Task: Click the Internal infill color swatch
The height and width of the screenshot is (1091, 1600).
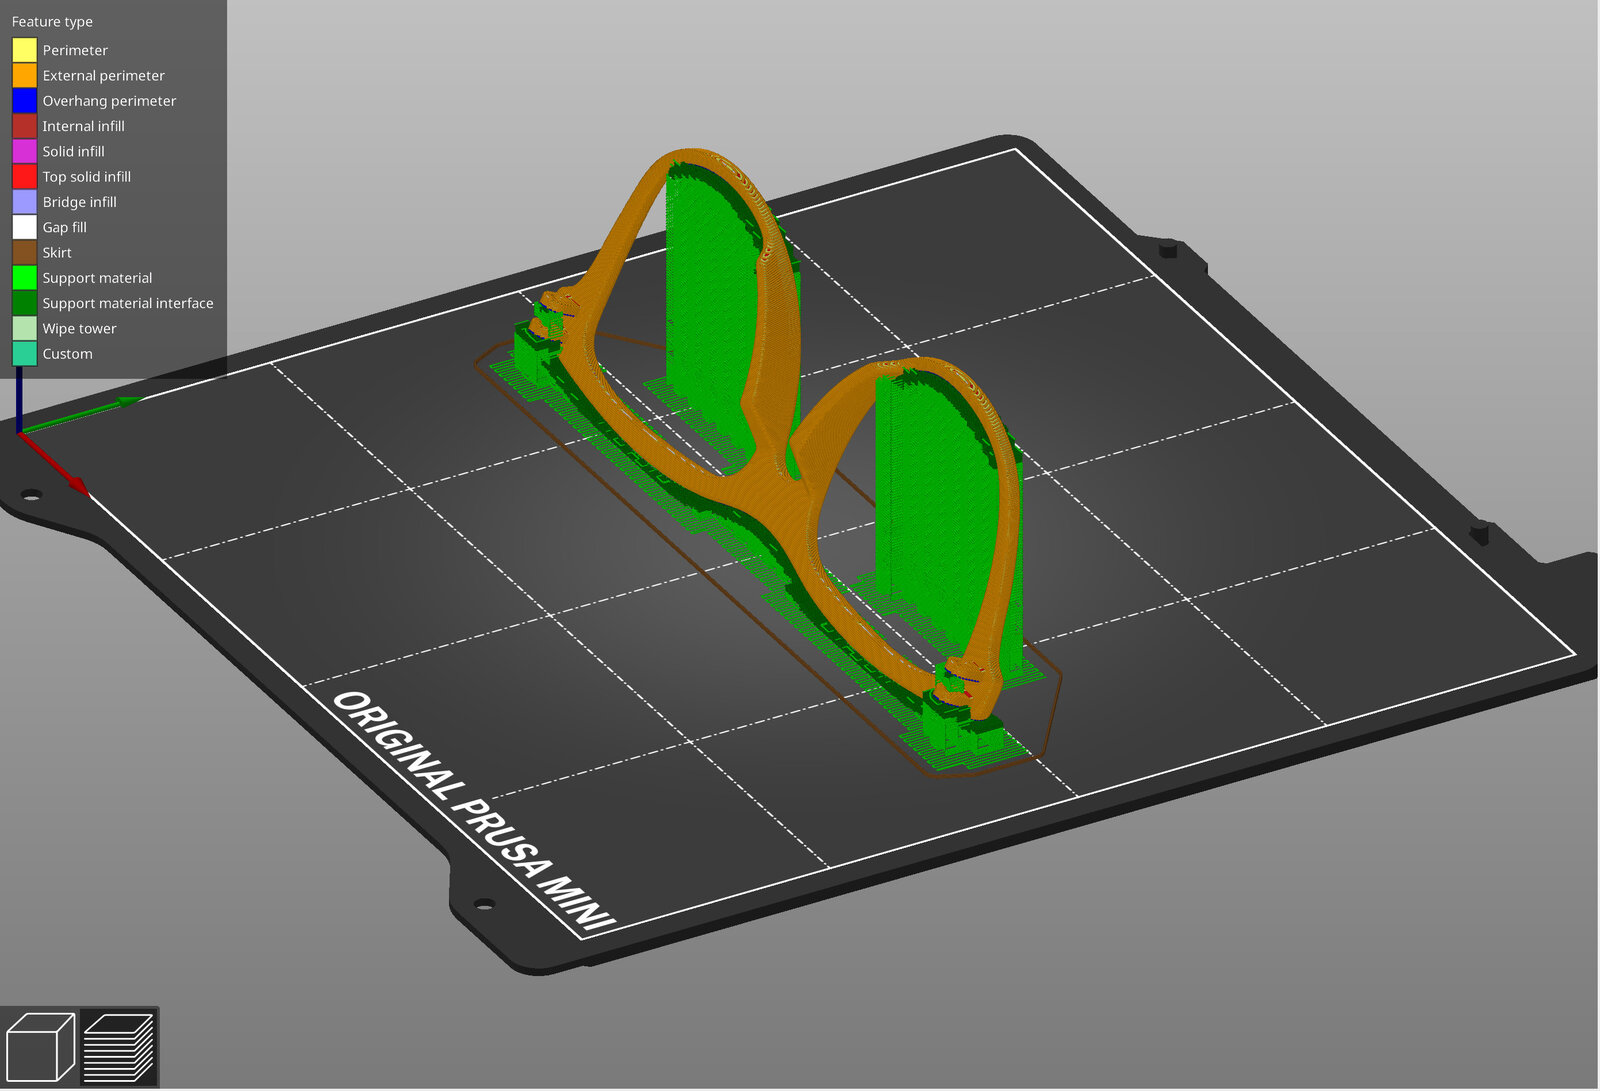Action: 25,126
